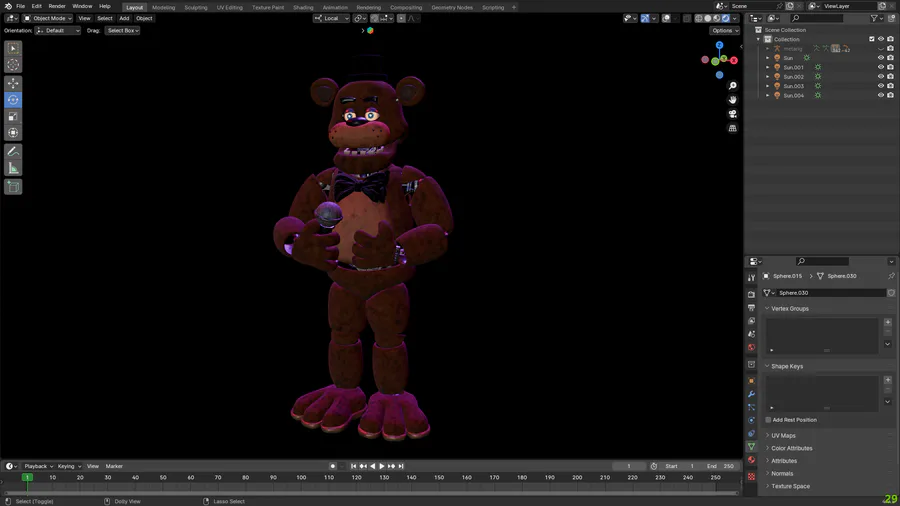Switch perspective/orthographic grid icon
900x506 pixels.
pos(732,129)
